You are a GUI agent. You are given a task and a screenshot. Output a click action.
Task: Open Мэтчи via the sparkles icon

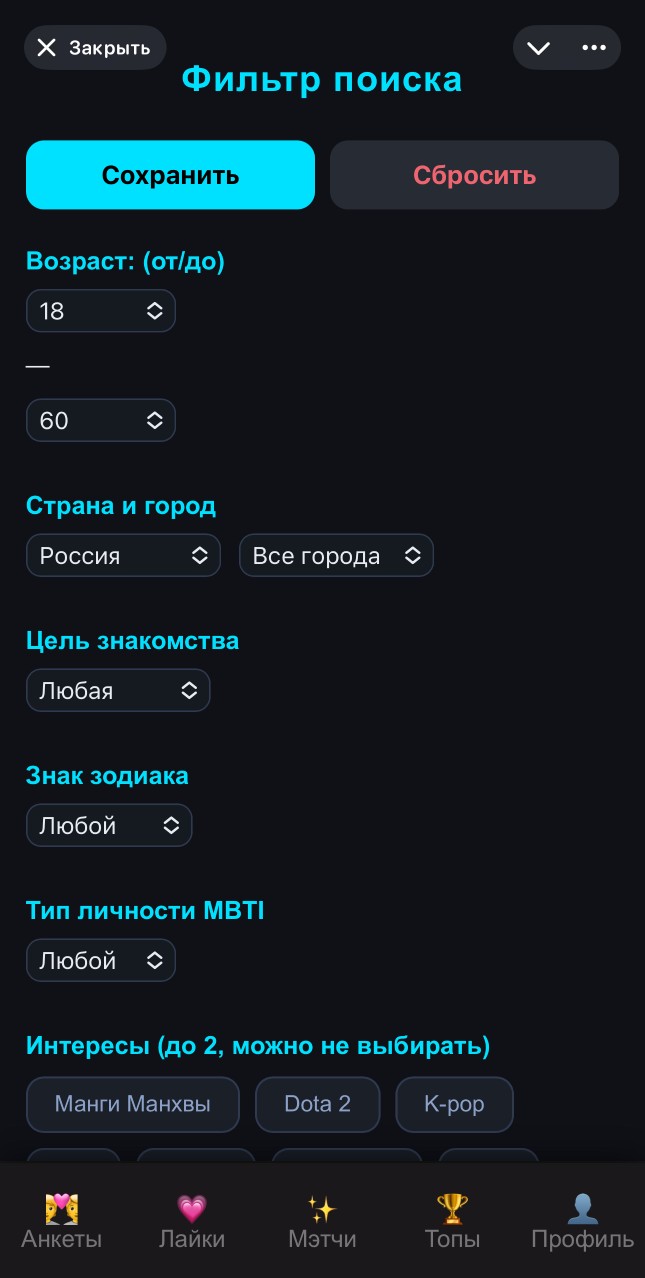pyautogui.click(x=322, y=1218)
